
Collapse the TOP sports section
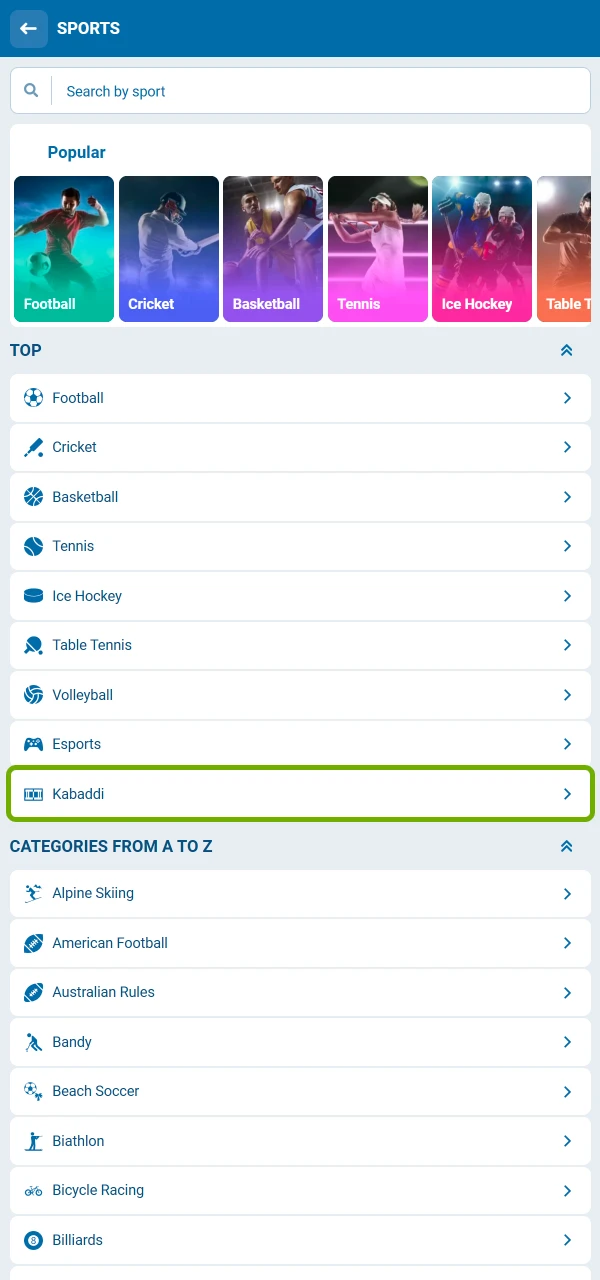(x=567, y=350)
